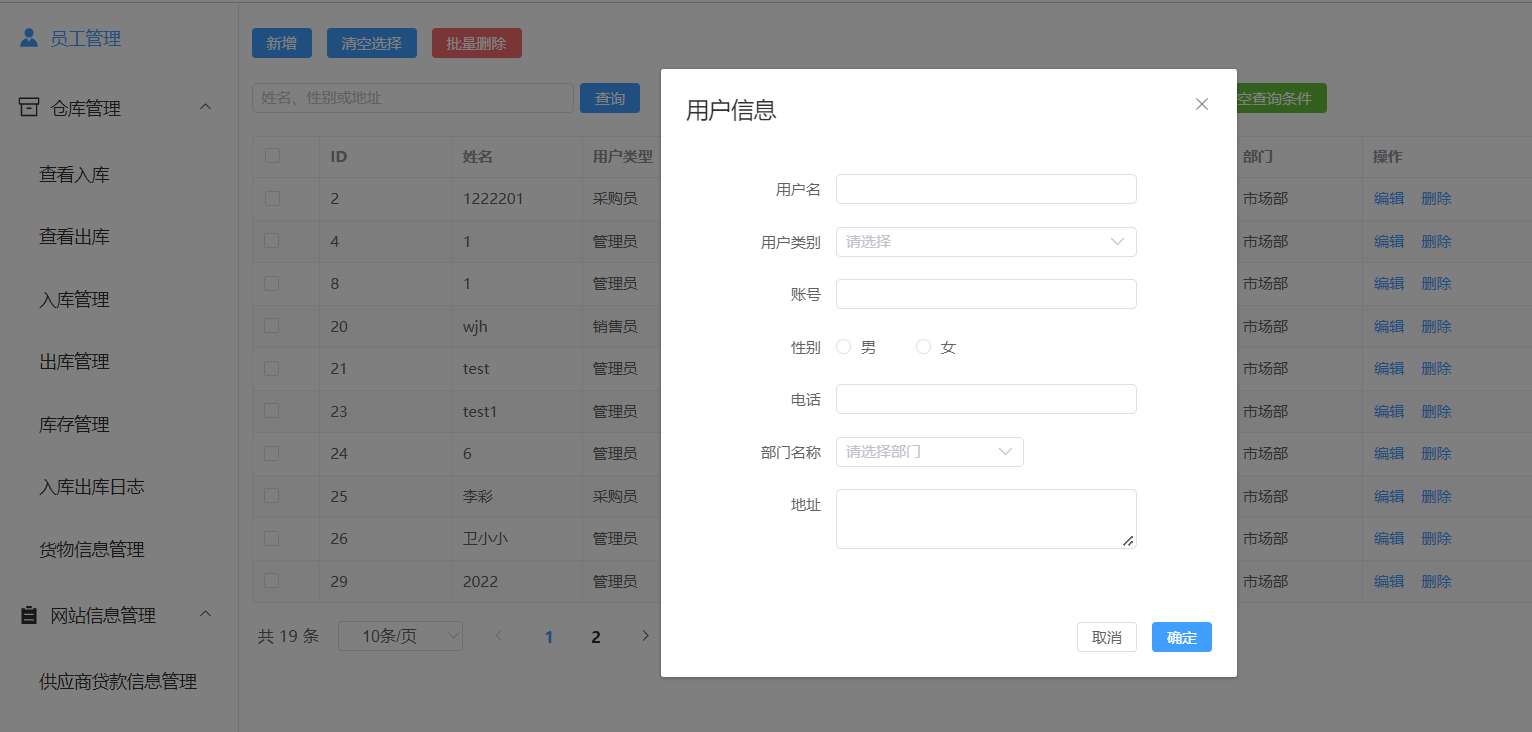
Task: Check the row checkbox for ID 29
Action: (x=272, y=581)
